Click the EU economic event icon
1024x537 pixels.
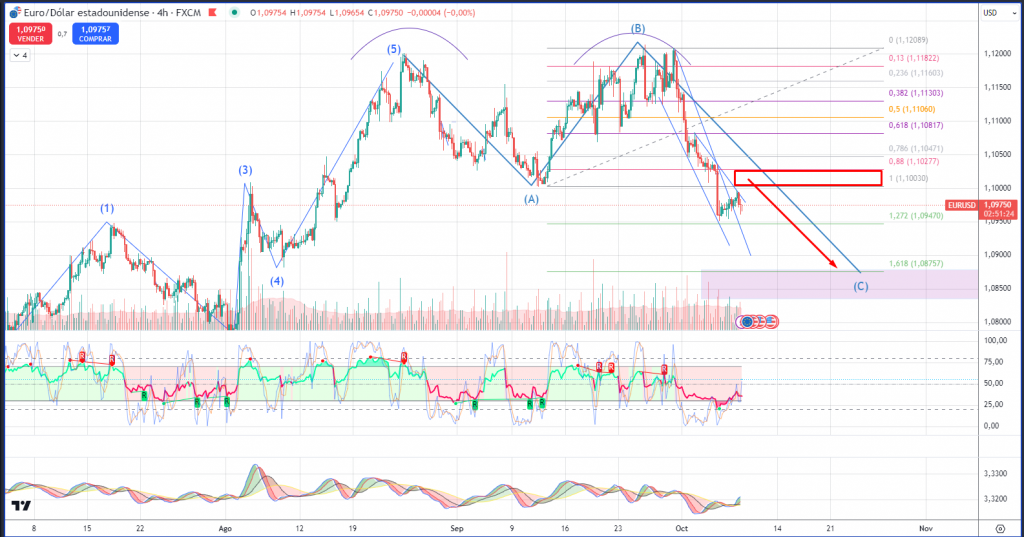pyautogui.click(x=746, y=322)
